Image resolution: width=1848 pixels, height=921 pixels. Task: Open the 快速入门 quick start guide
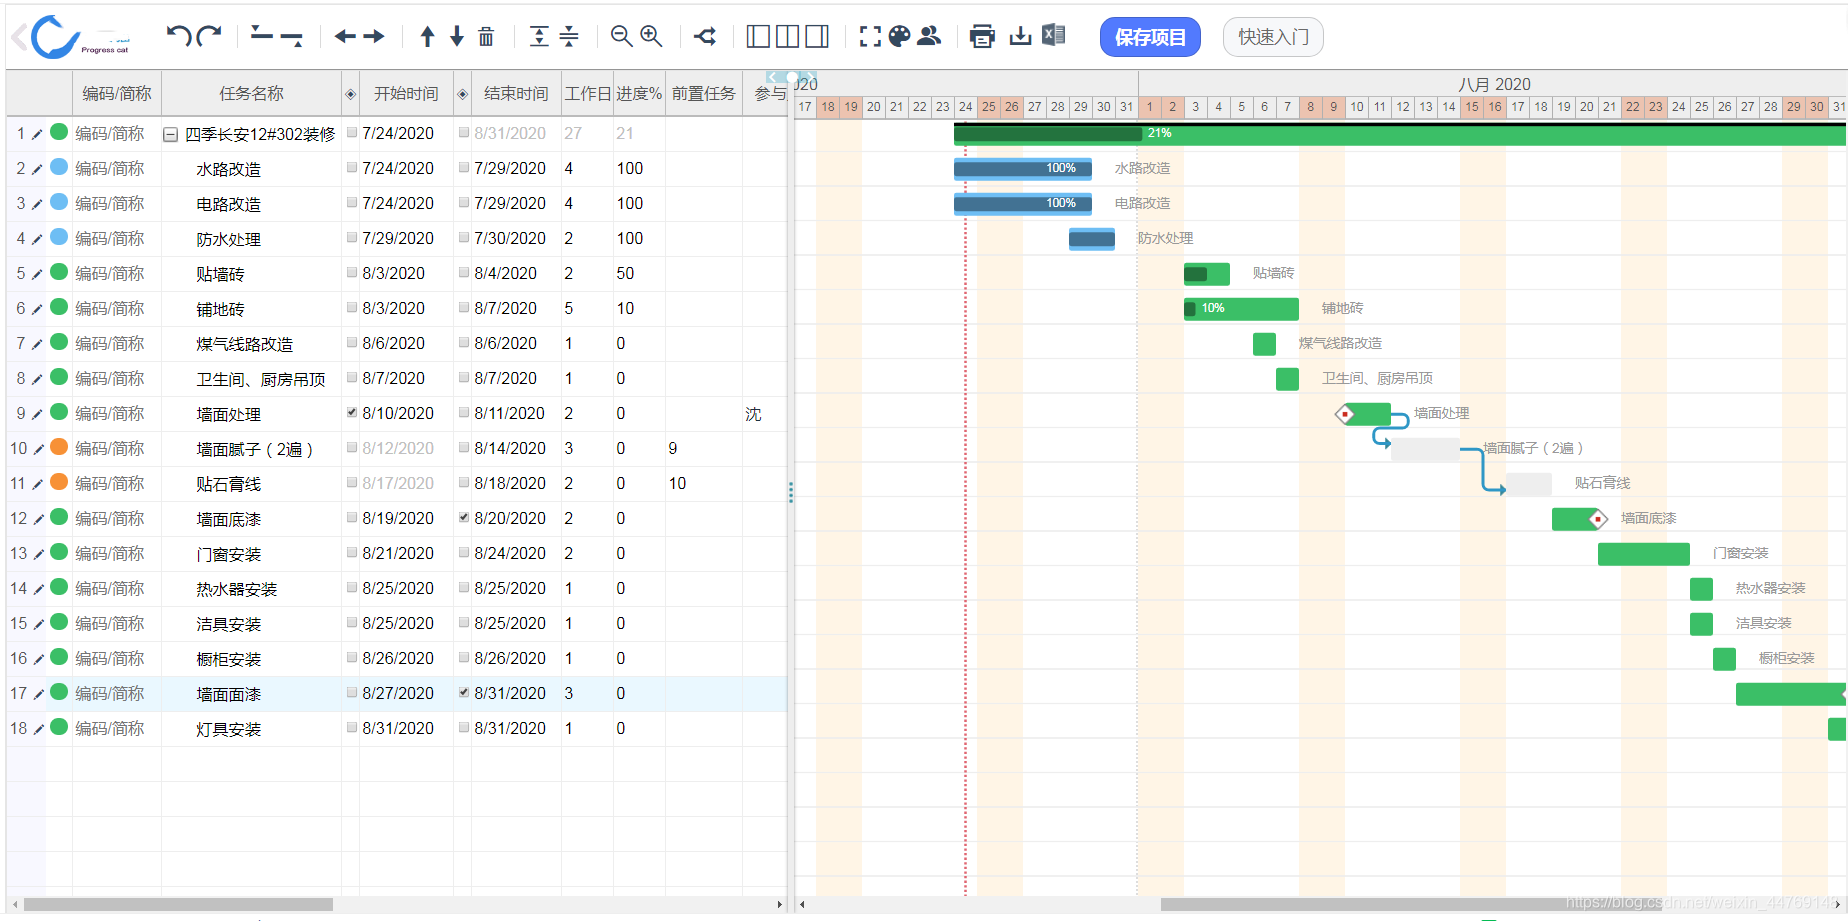click(1273, 37)
